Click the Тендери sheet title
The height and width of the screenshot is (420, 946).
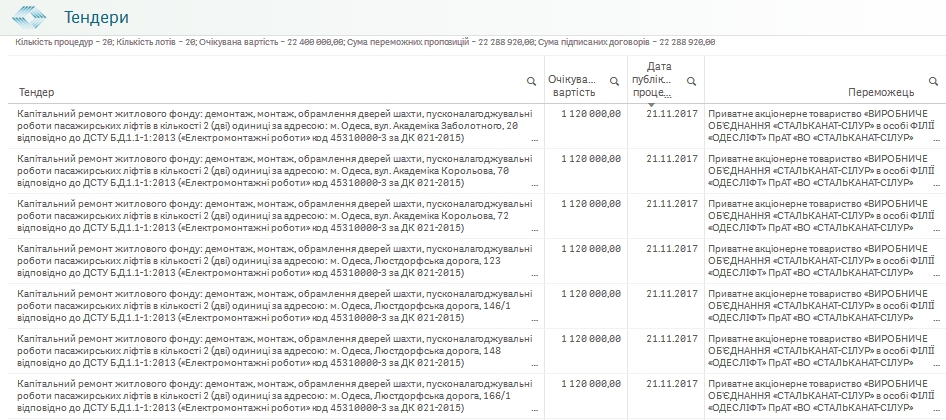96,19
